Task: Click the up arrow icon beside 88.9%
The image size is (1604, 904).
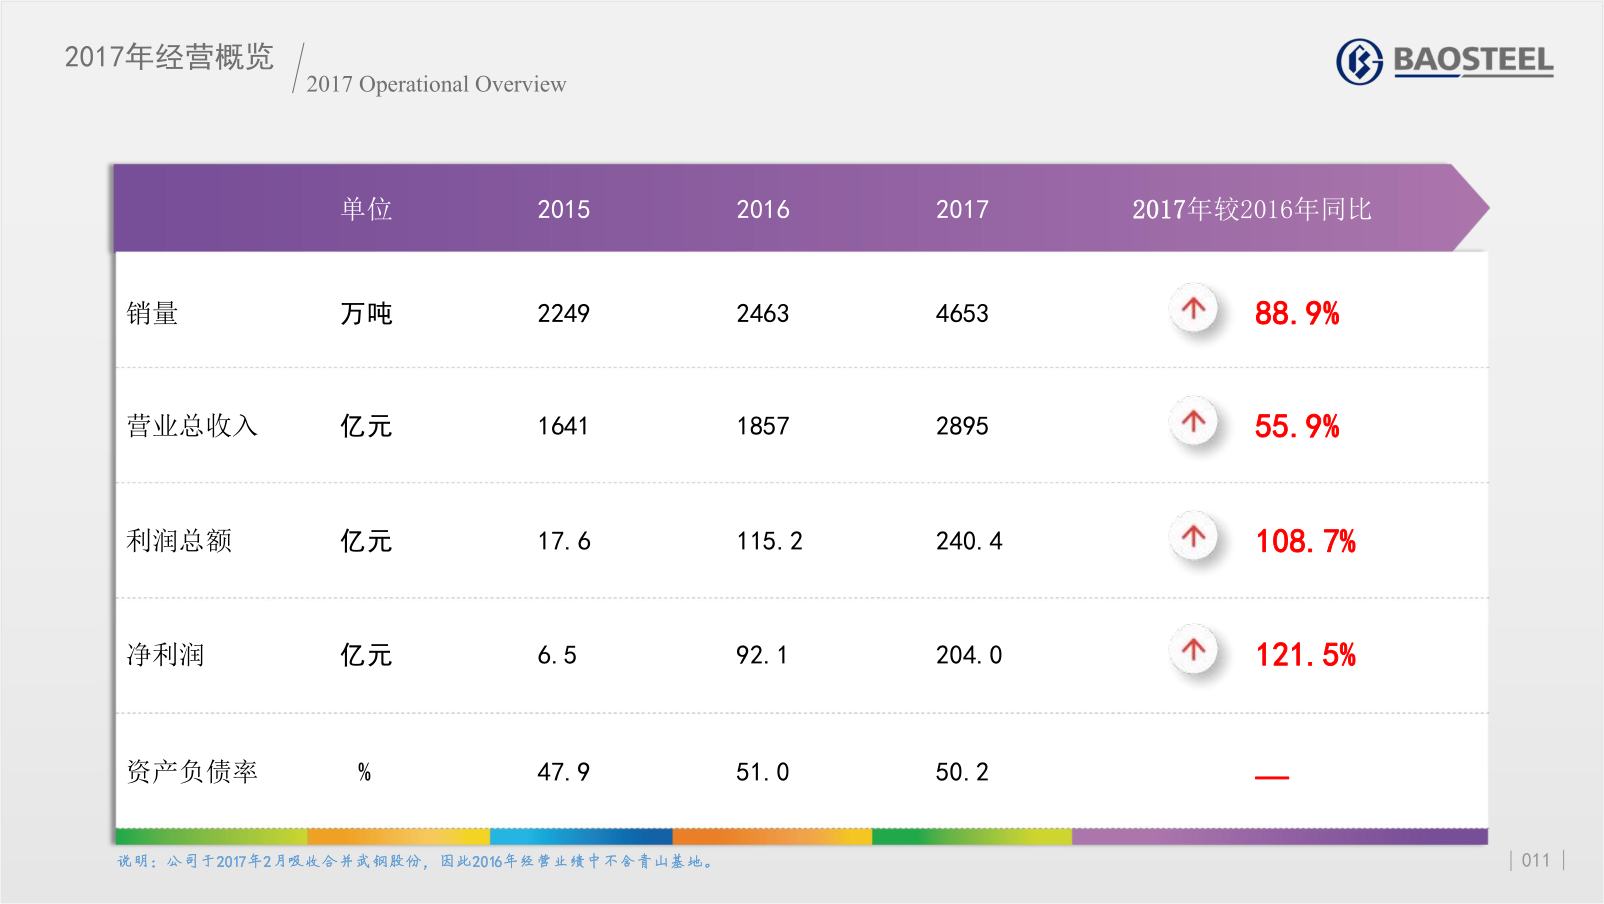Action: pos(1193,309)
